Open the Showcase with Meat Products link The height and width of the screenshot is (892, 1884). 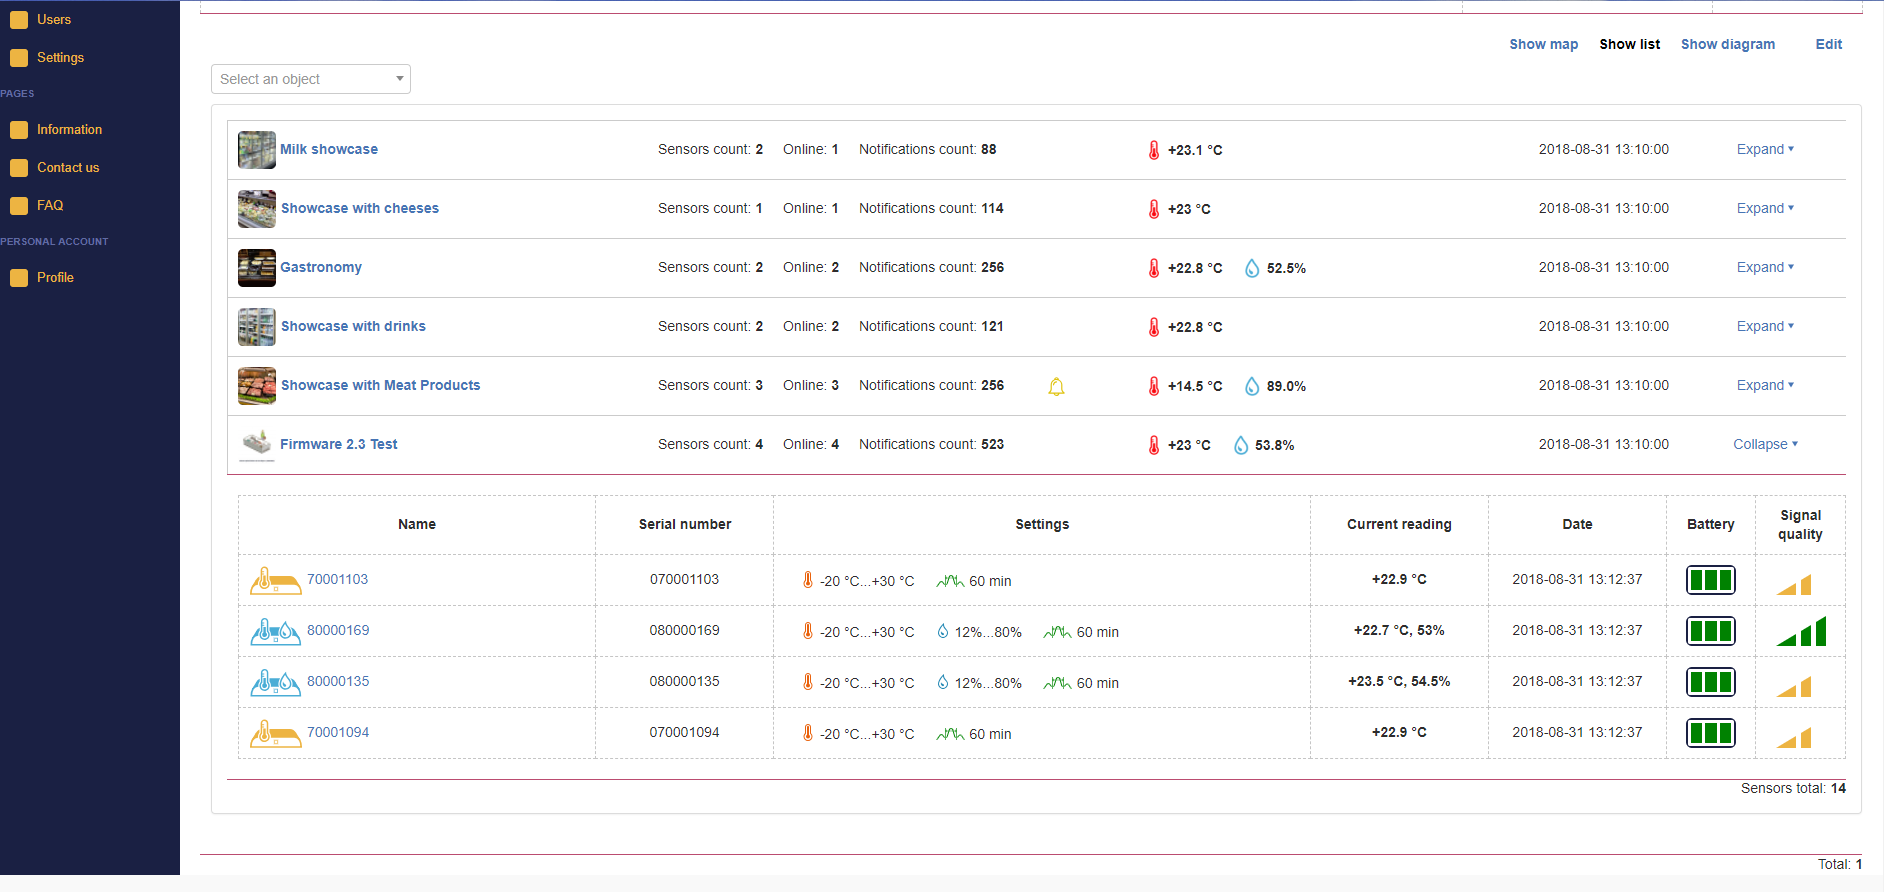coord(380,385)
